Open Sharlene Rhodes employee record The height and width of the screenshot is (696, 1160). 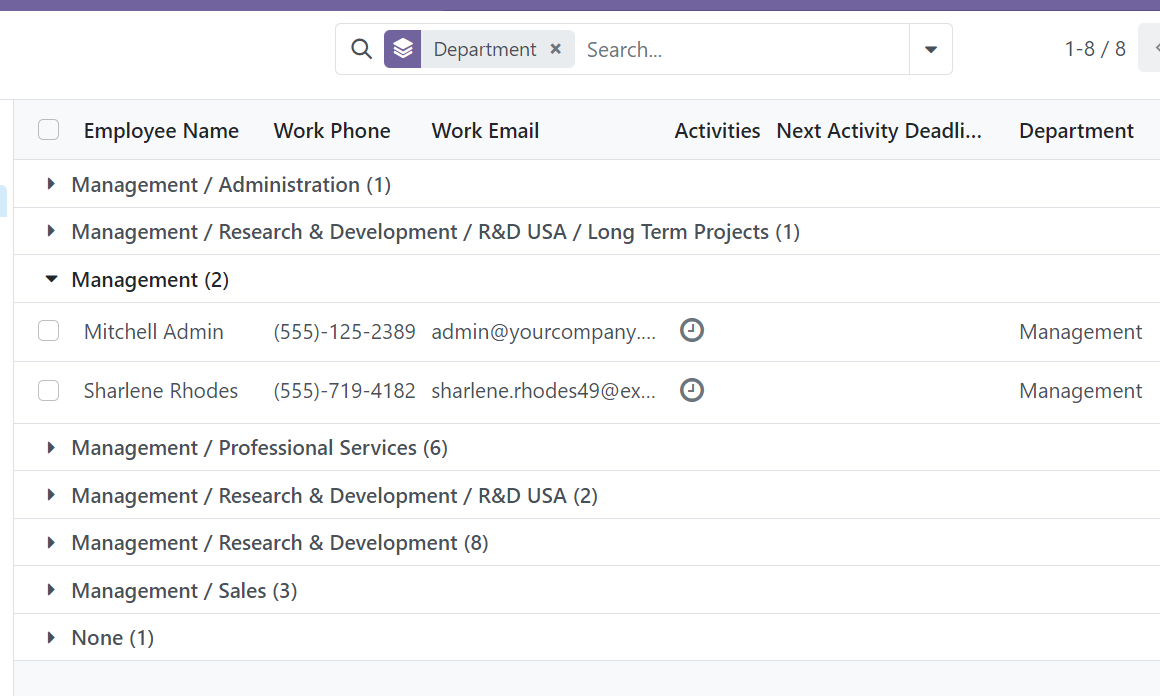tap(161, 391)
